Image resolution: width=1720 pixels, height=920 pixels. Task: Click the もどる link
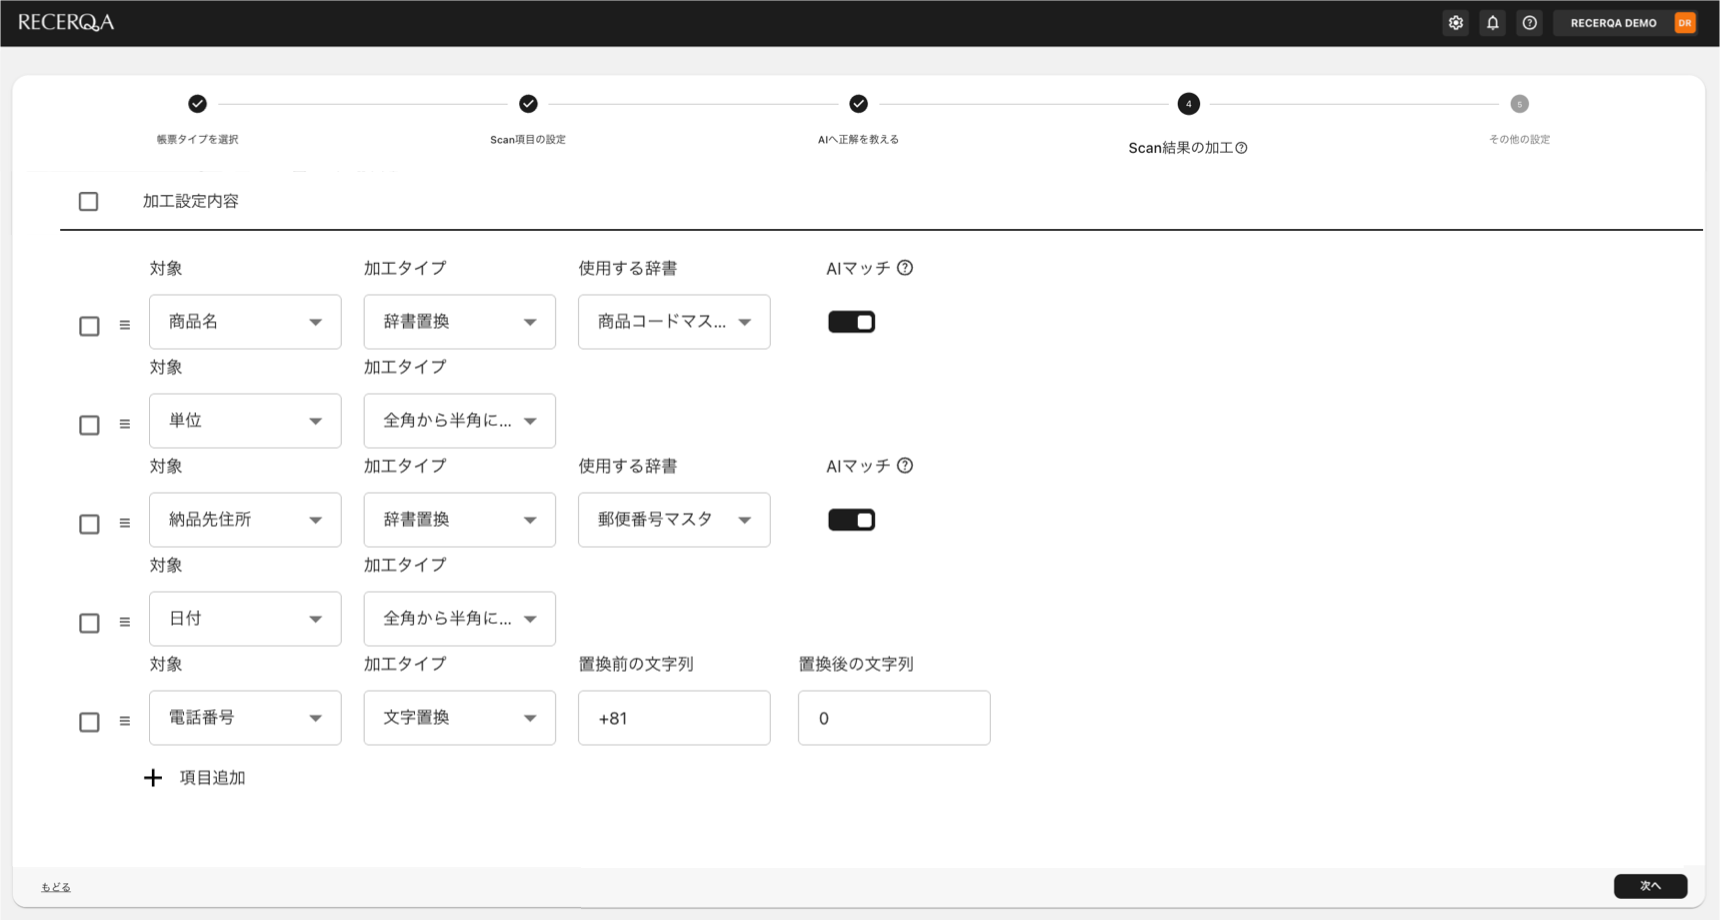56,887
